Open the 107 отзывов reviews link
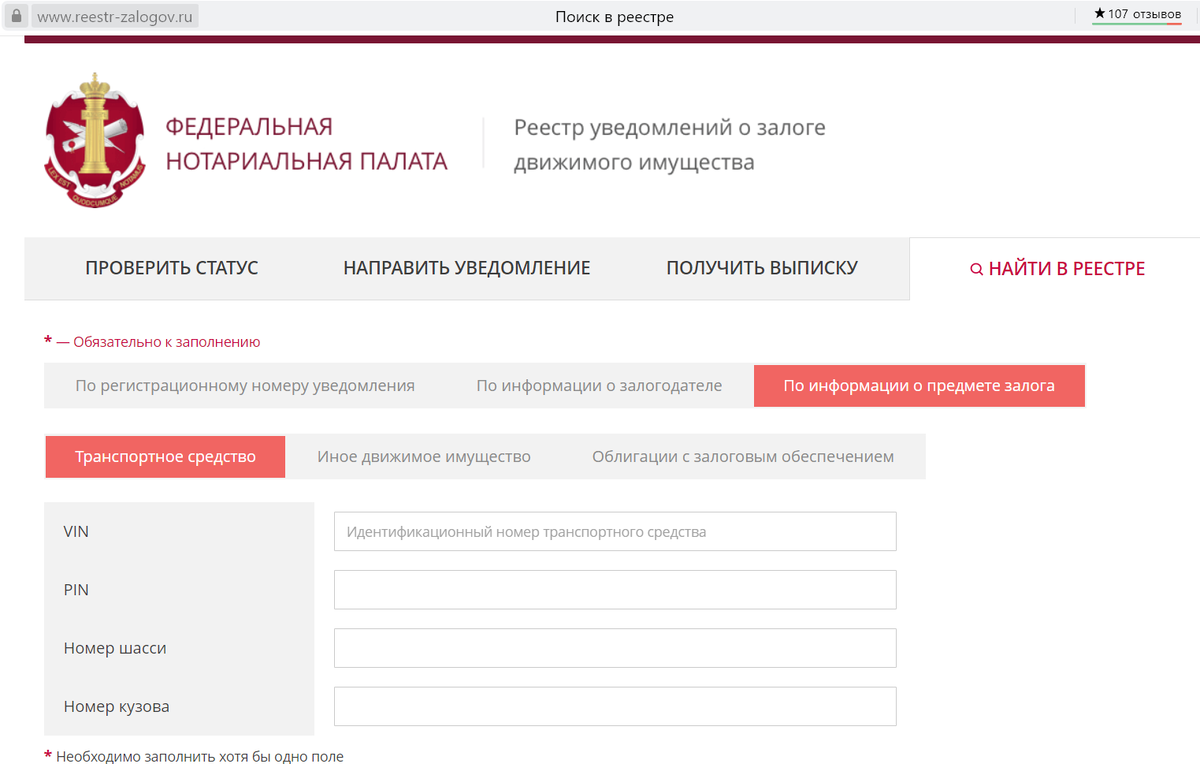 pos(1140,15)
